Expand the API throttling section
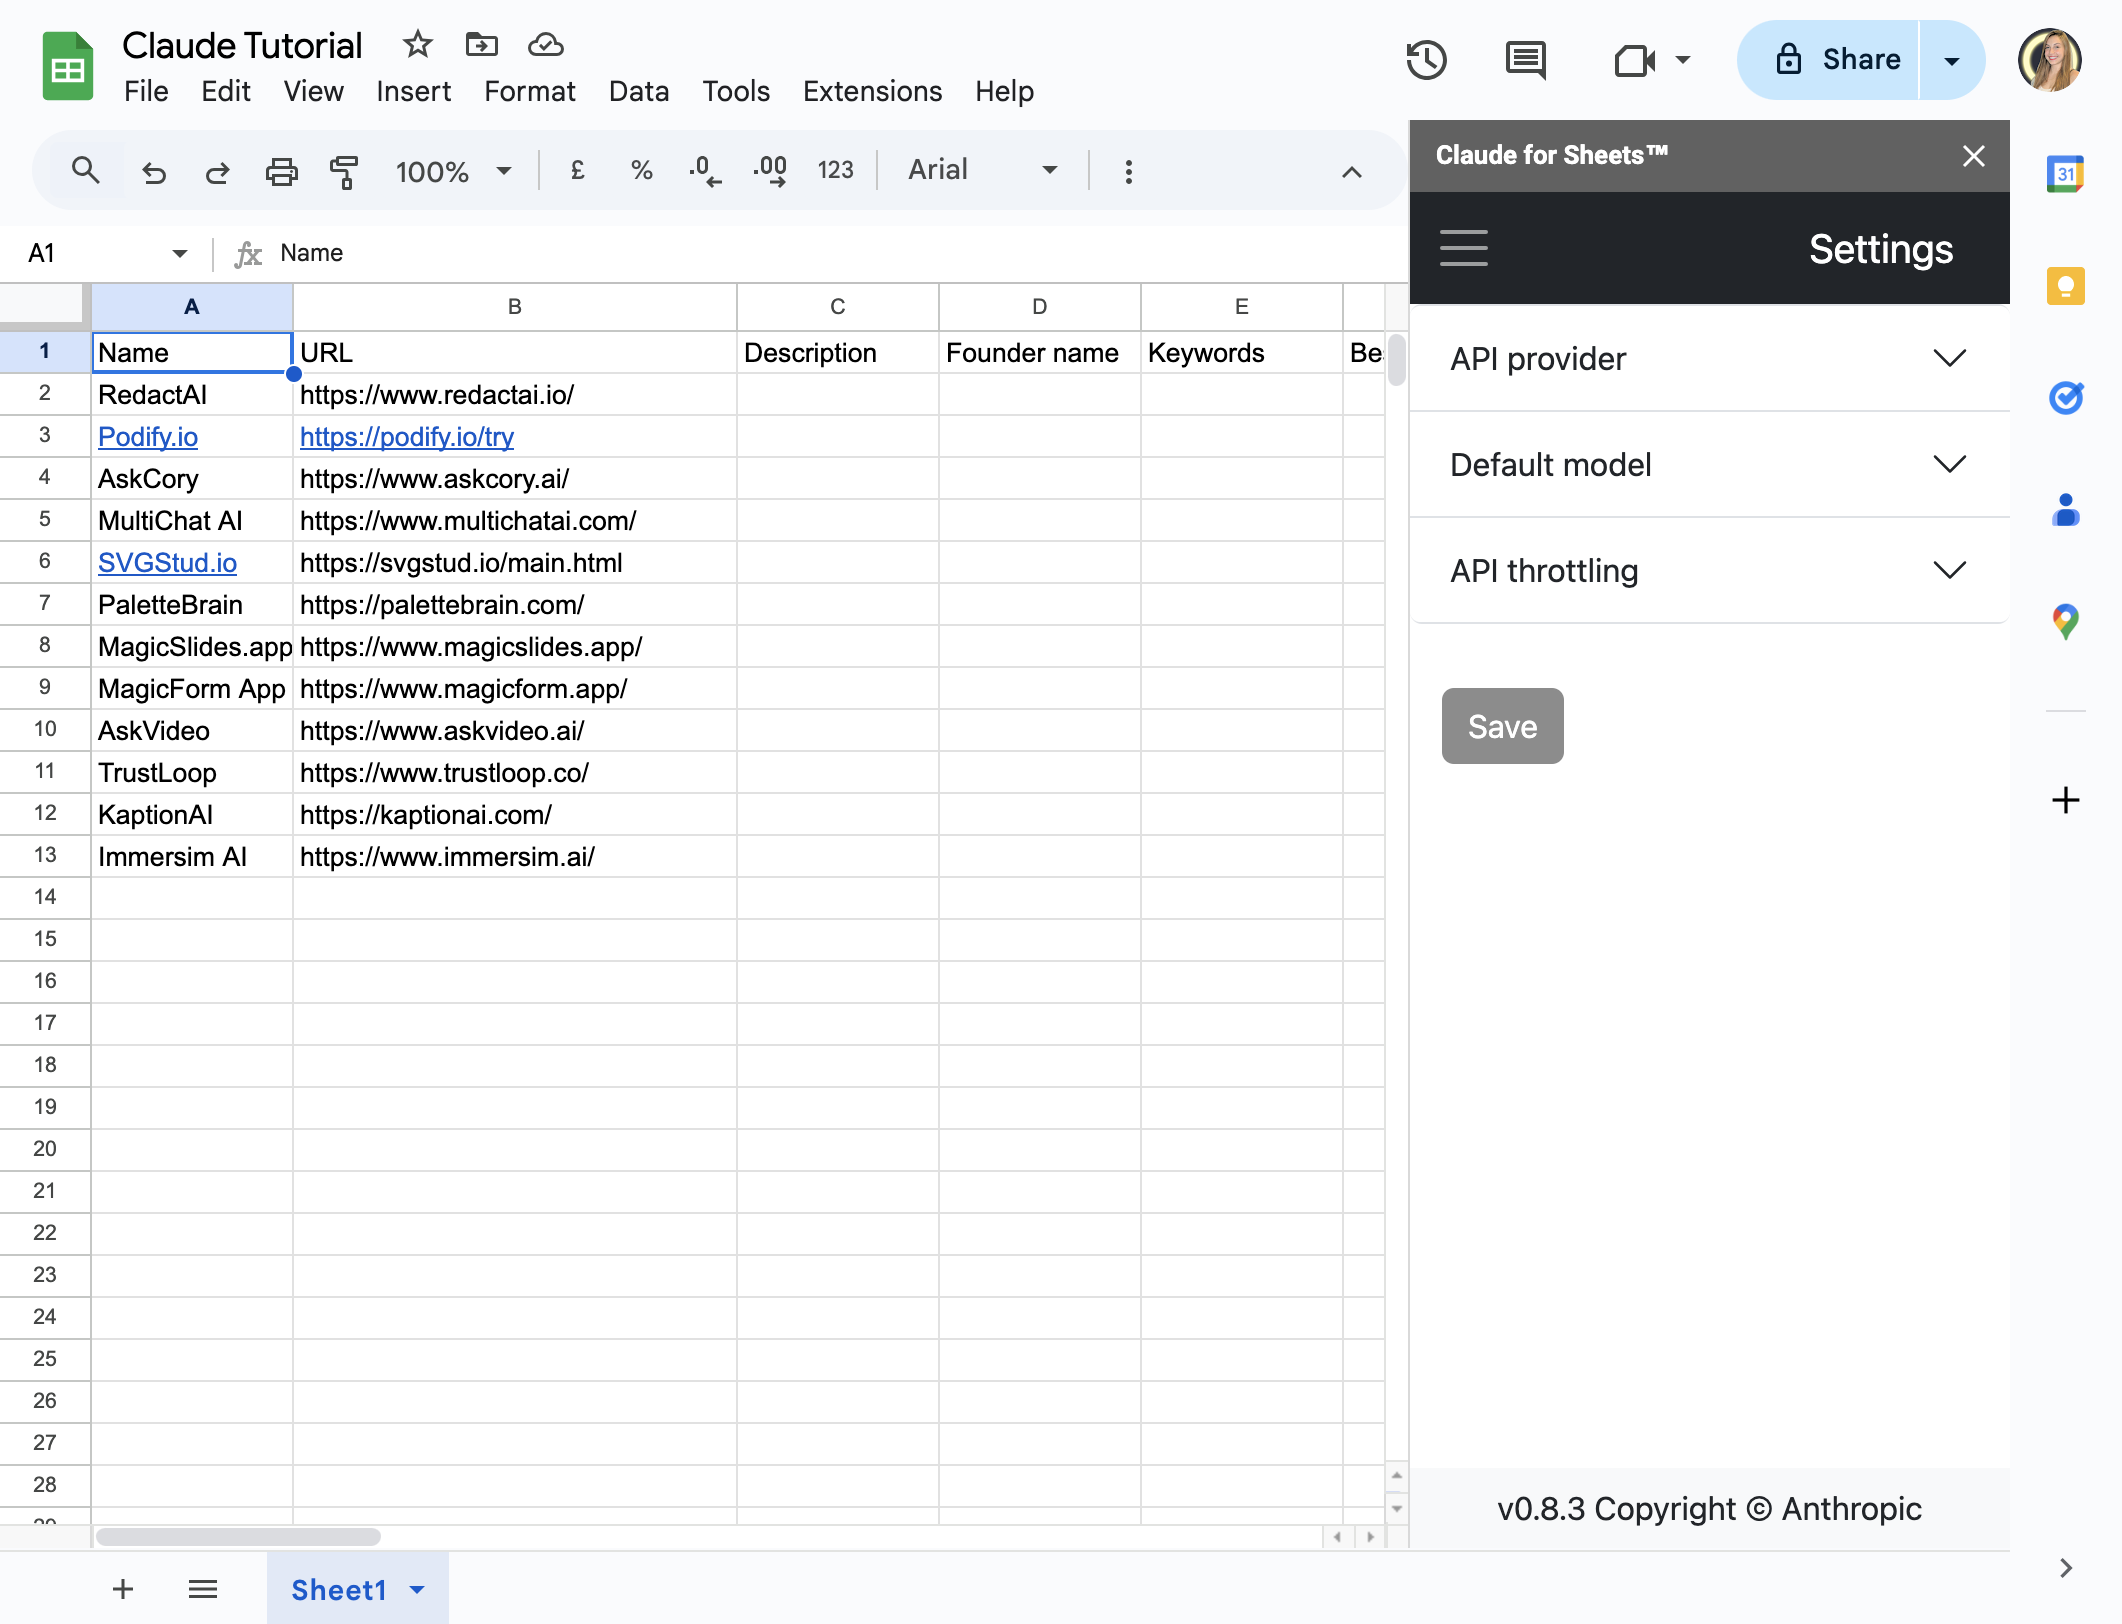Screen dimensions: 2122x1624 (1709, 570)
